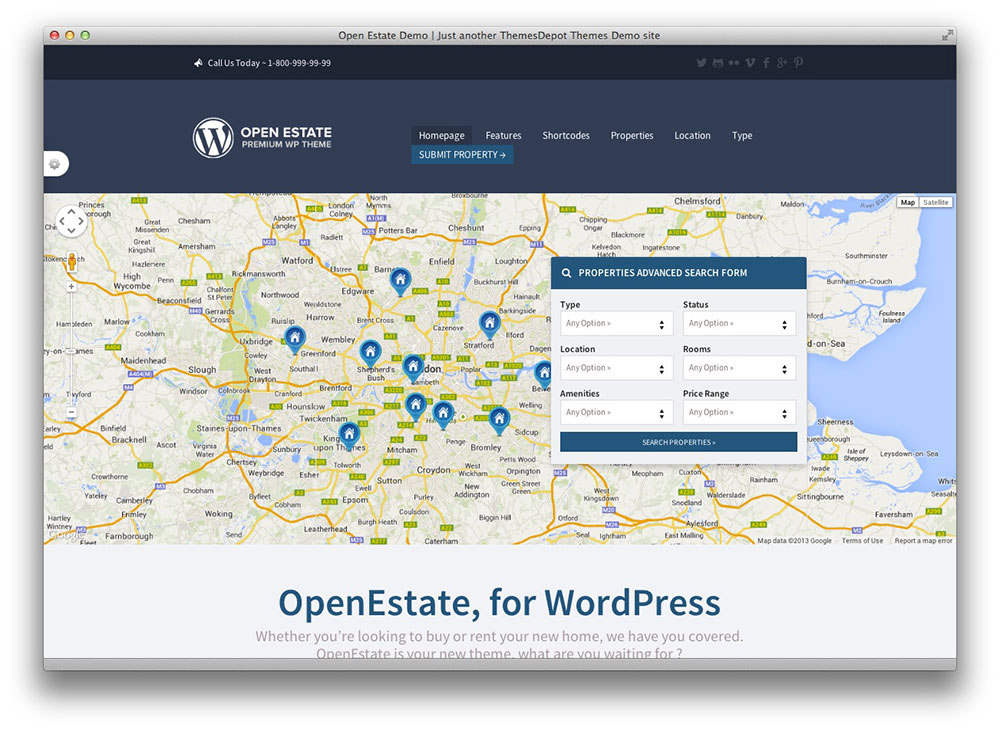Image resolution: width=1000 pixels, height=731 pixels.
Task: Select the house marker near Uxbridge
Action: click(294, 338)
